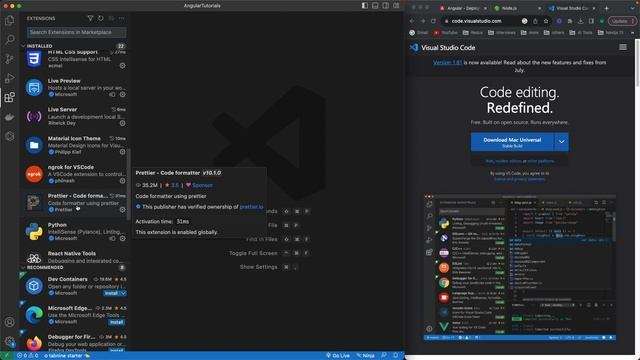Open the Redux bookmarks folder
The height and width of the screenshot is (360, 640).
(x=473, y=33)
